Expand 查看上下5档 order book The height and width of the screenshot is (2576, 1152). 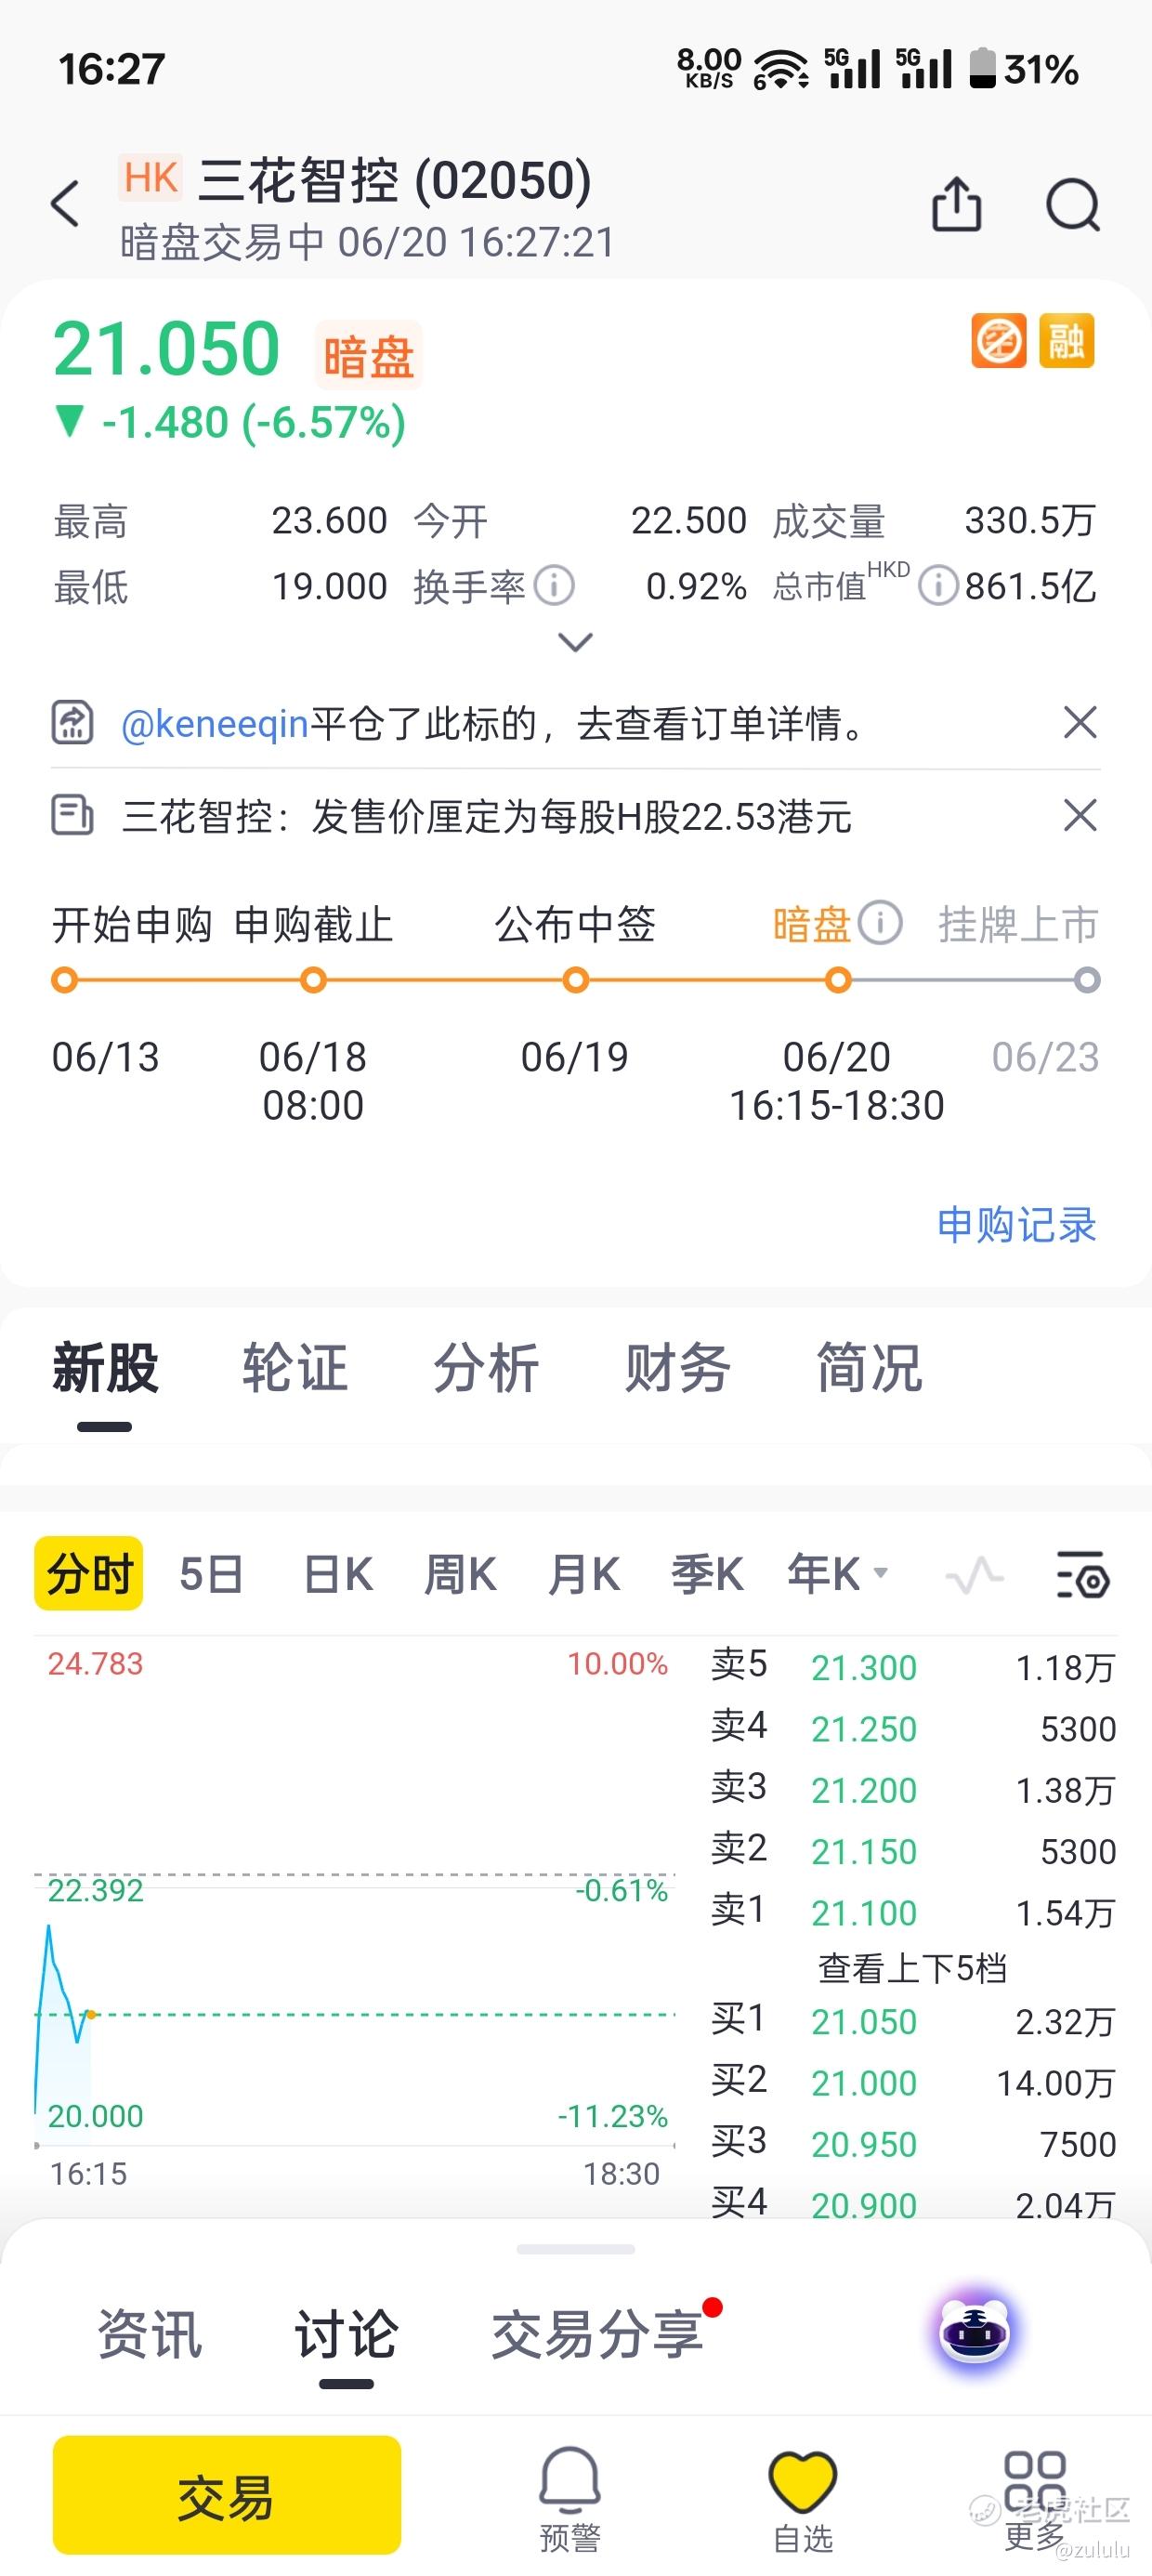tap(912, 1968)
